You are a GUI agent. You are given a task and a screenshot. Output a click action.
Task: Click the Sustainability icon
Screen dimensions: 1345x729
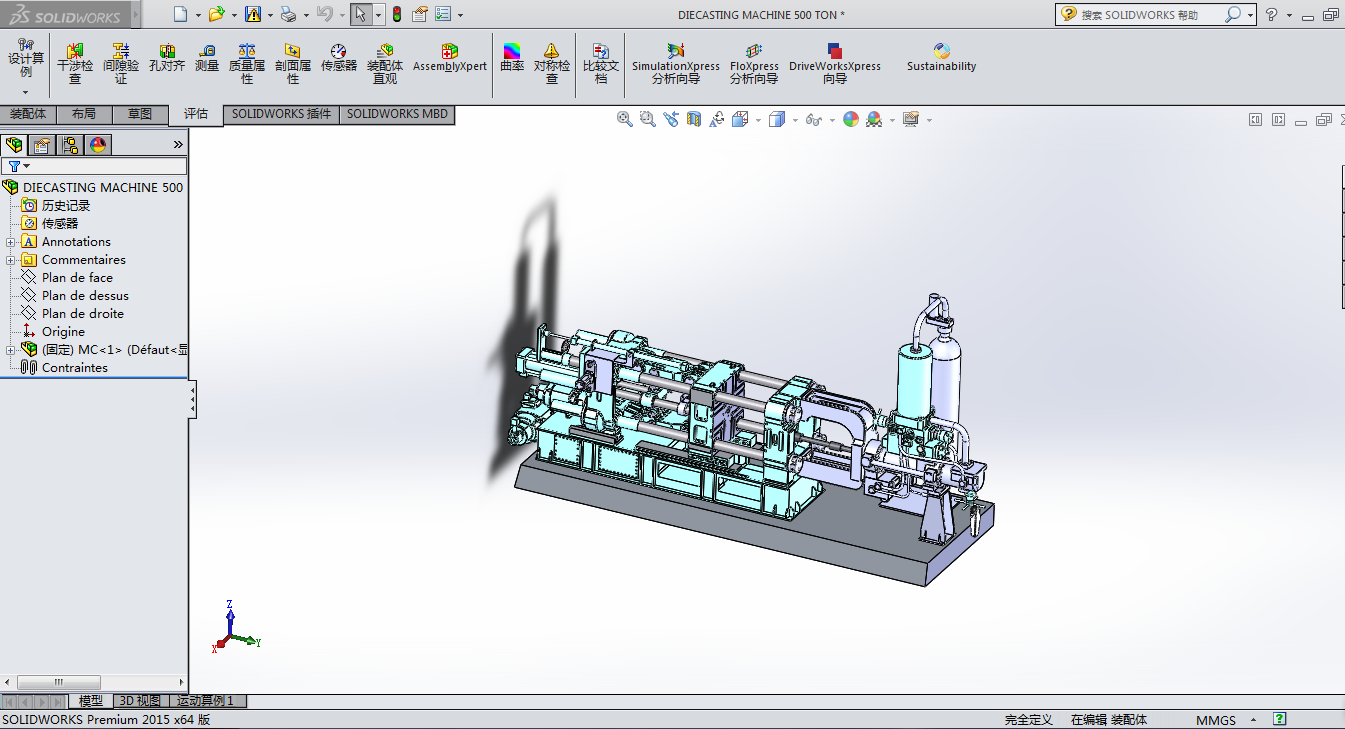coord(941,58)
